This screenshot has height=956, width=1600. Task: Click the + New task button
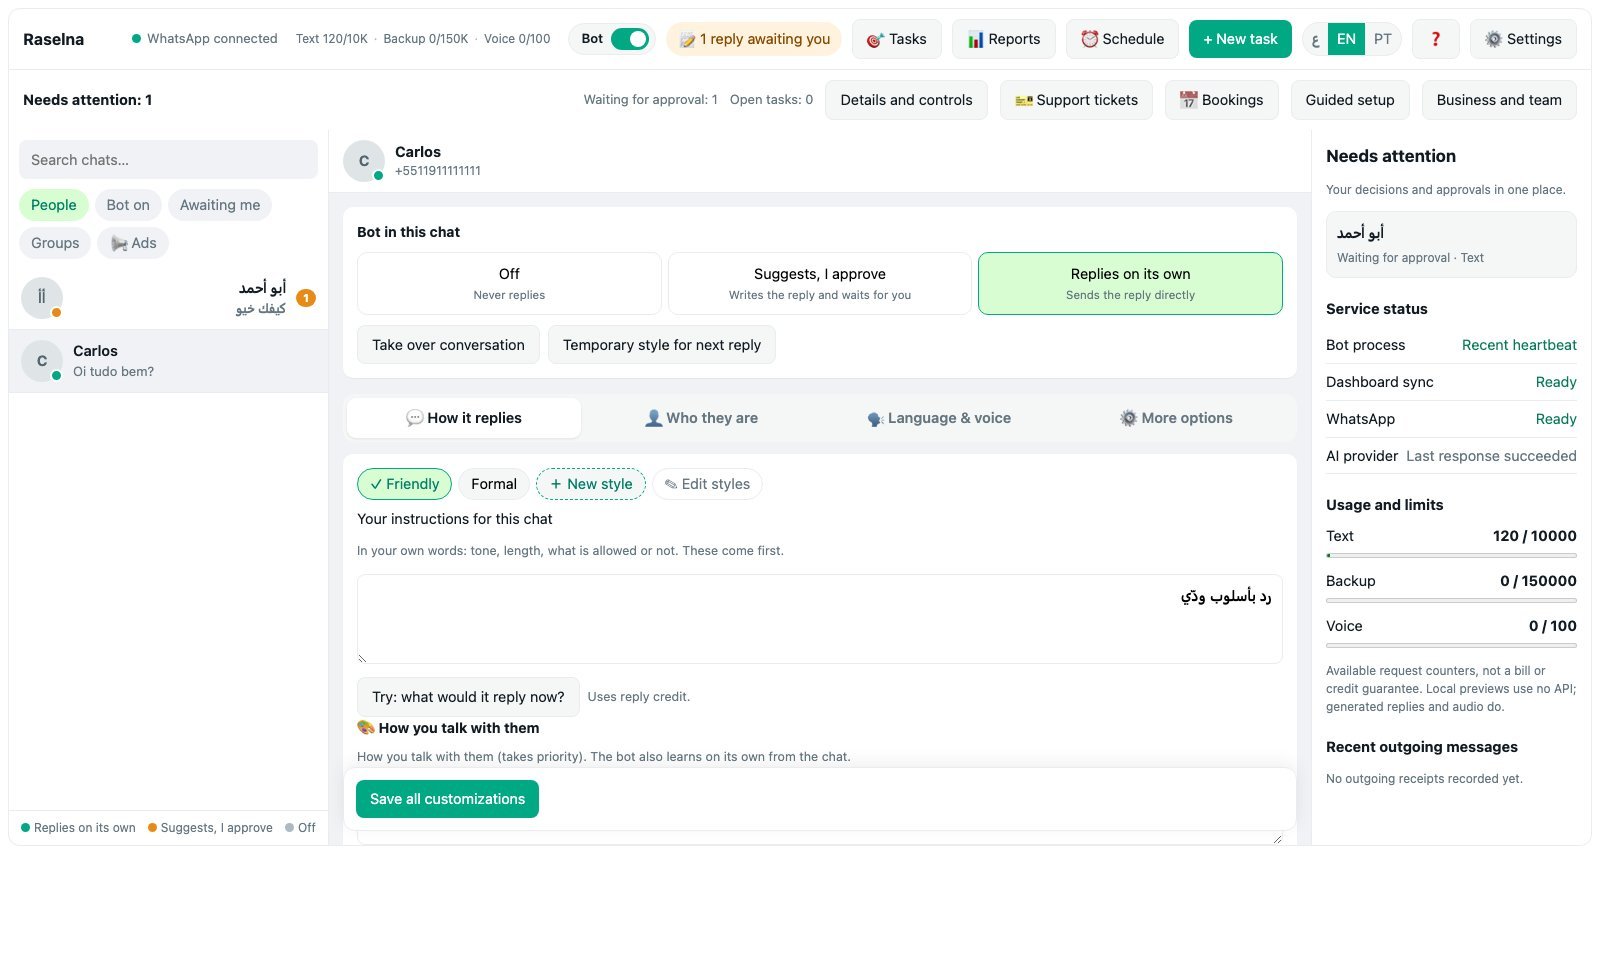coord(1240,39)
